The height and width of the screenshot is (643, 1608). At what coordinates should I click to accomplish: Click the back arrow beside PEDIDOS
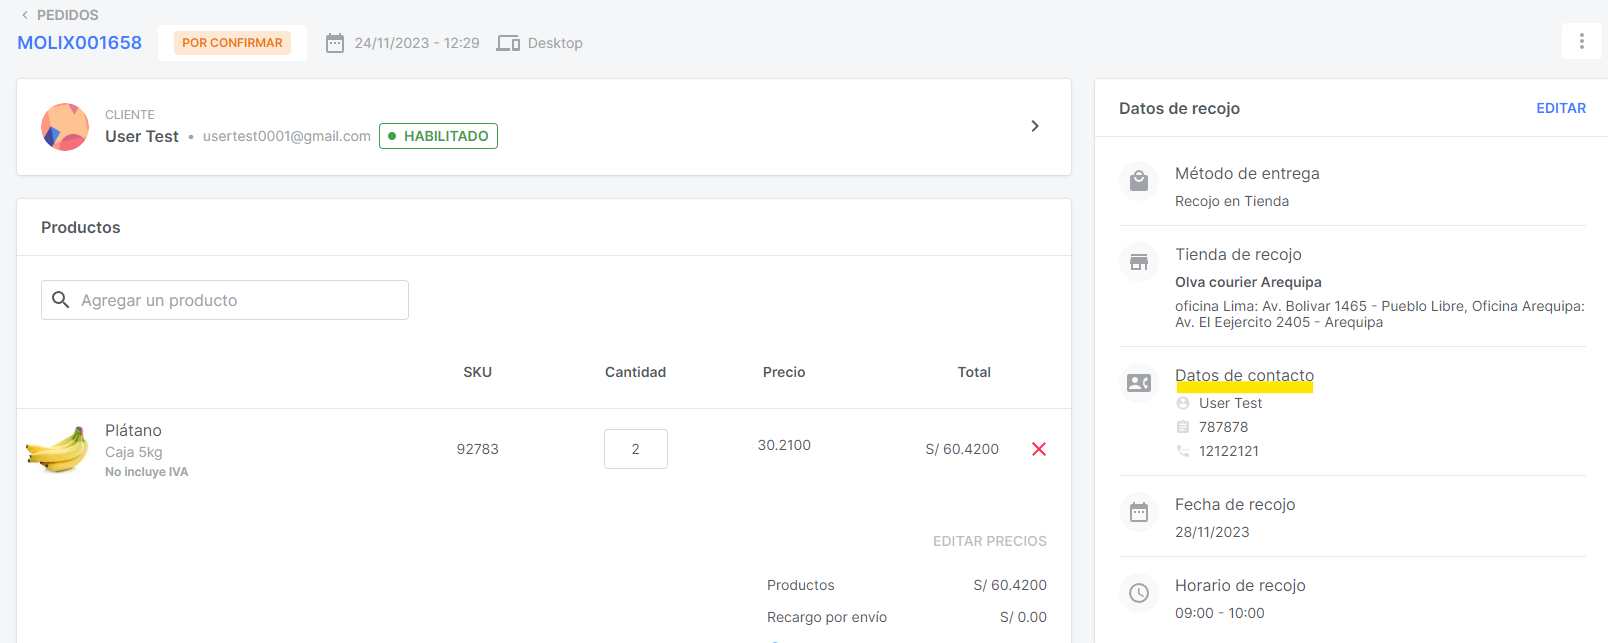[x=25, y=15]
